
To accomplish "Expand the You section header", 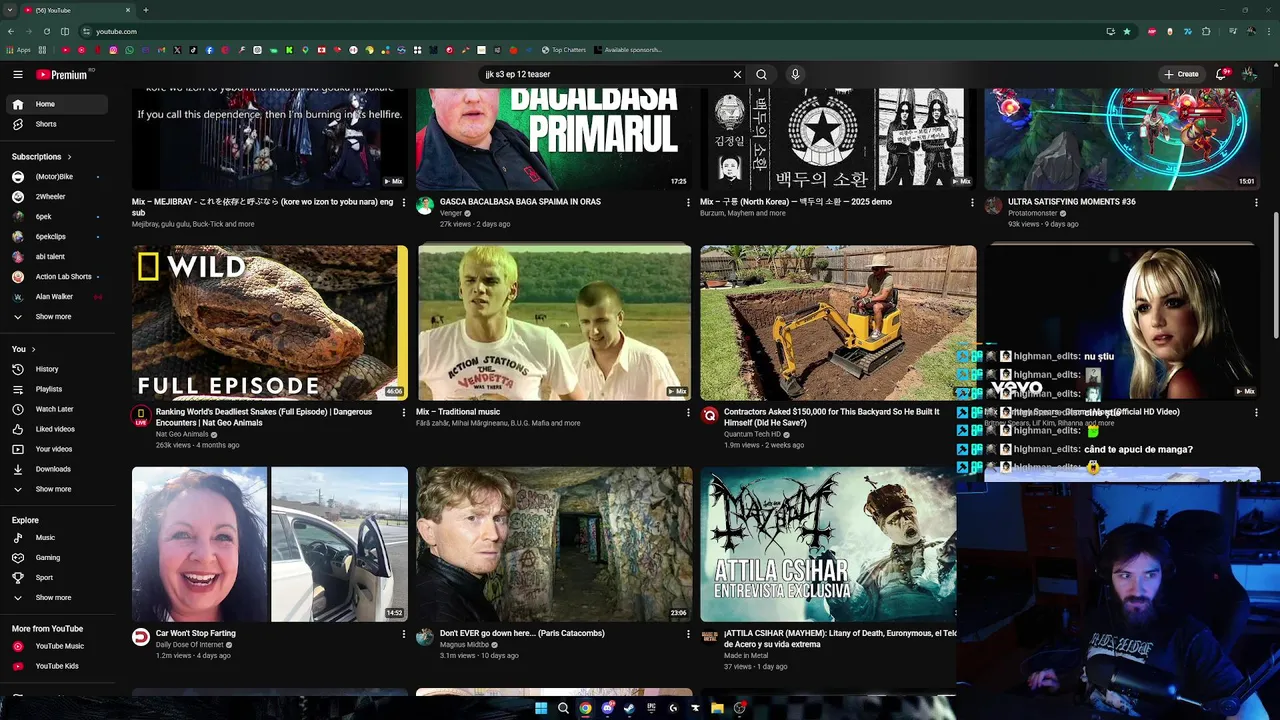I will click(x=23, y=349).
